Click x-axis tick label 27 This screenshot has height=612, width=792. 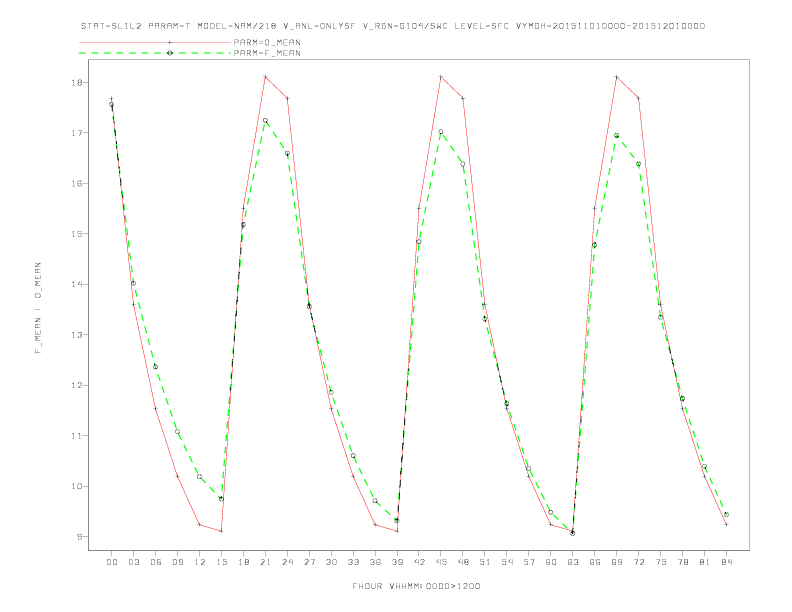(x=309, y=562)
